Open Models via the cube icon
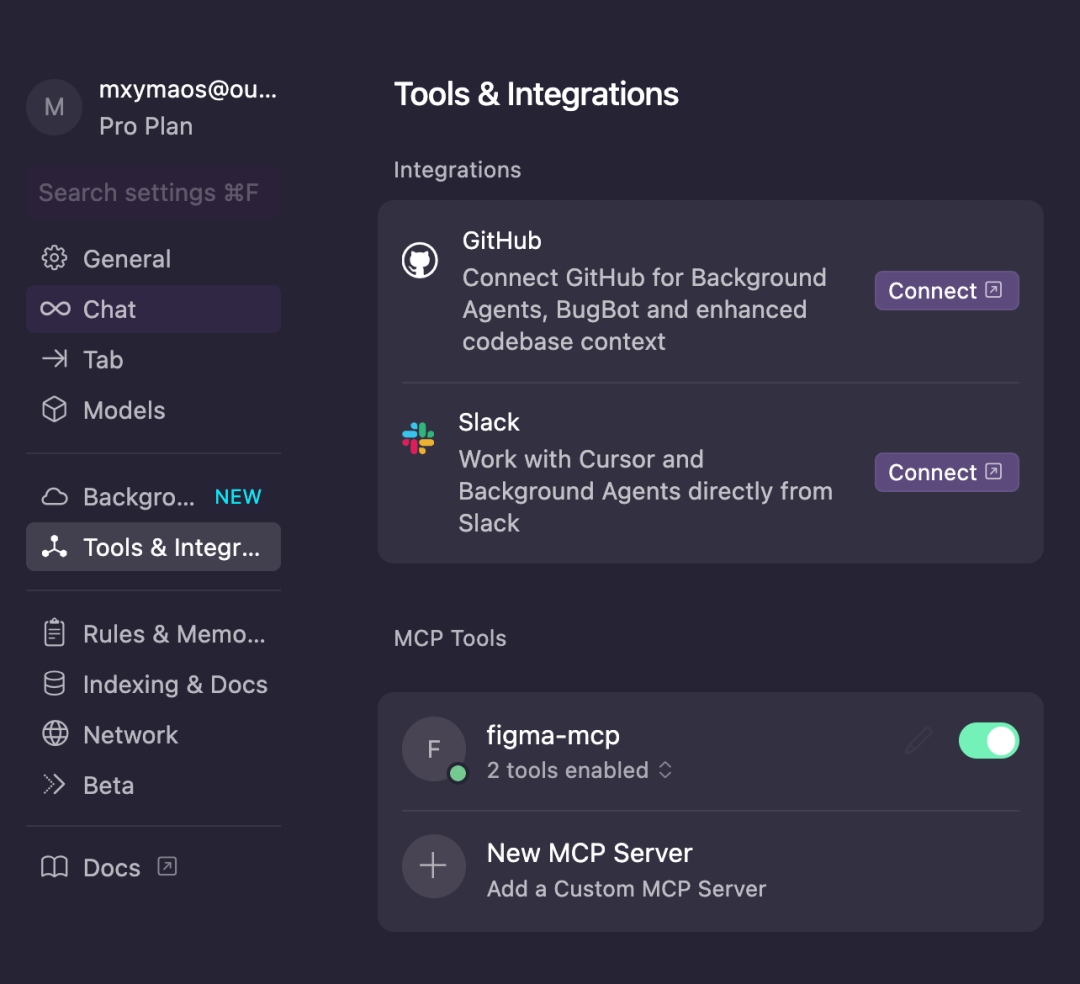 [x=54, y=410]
